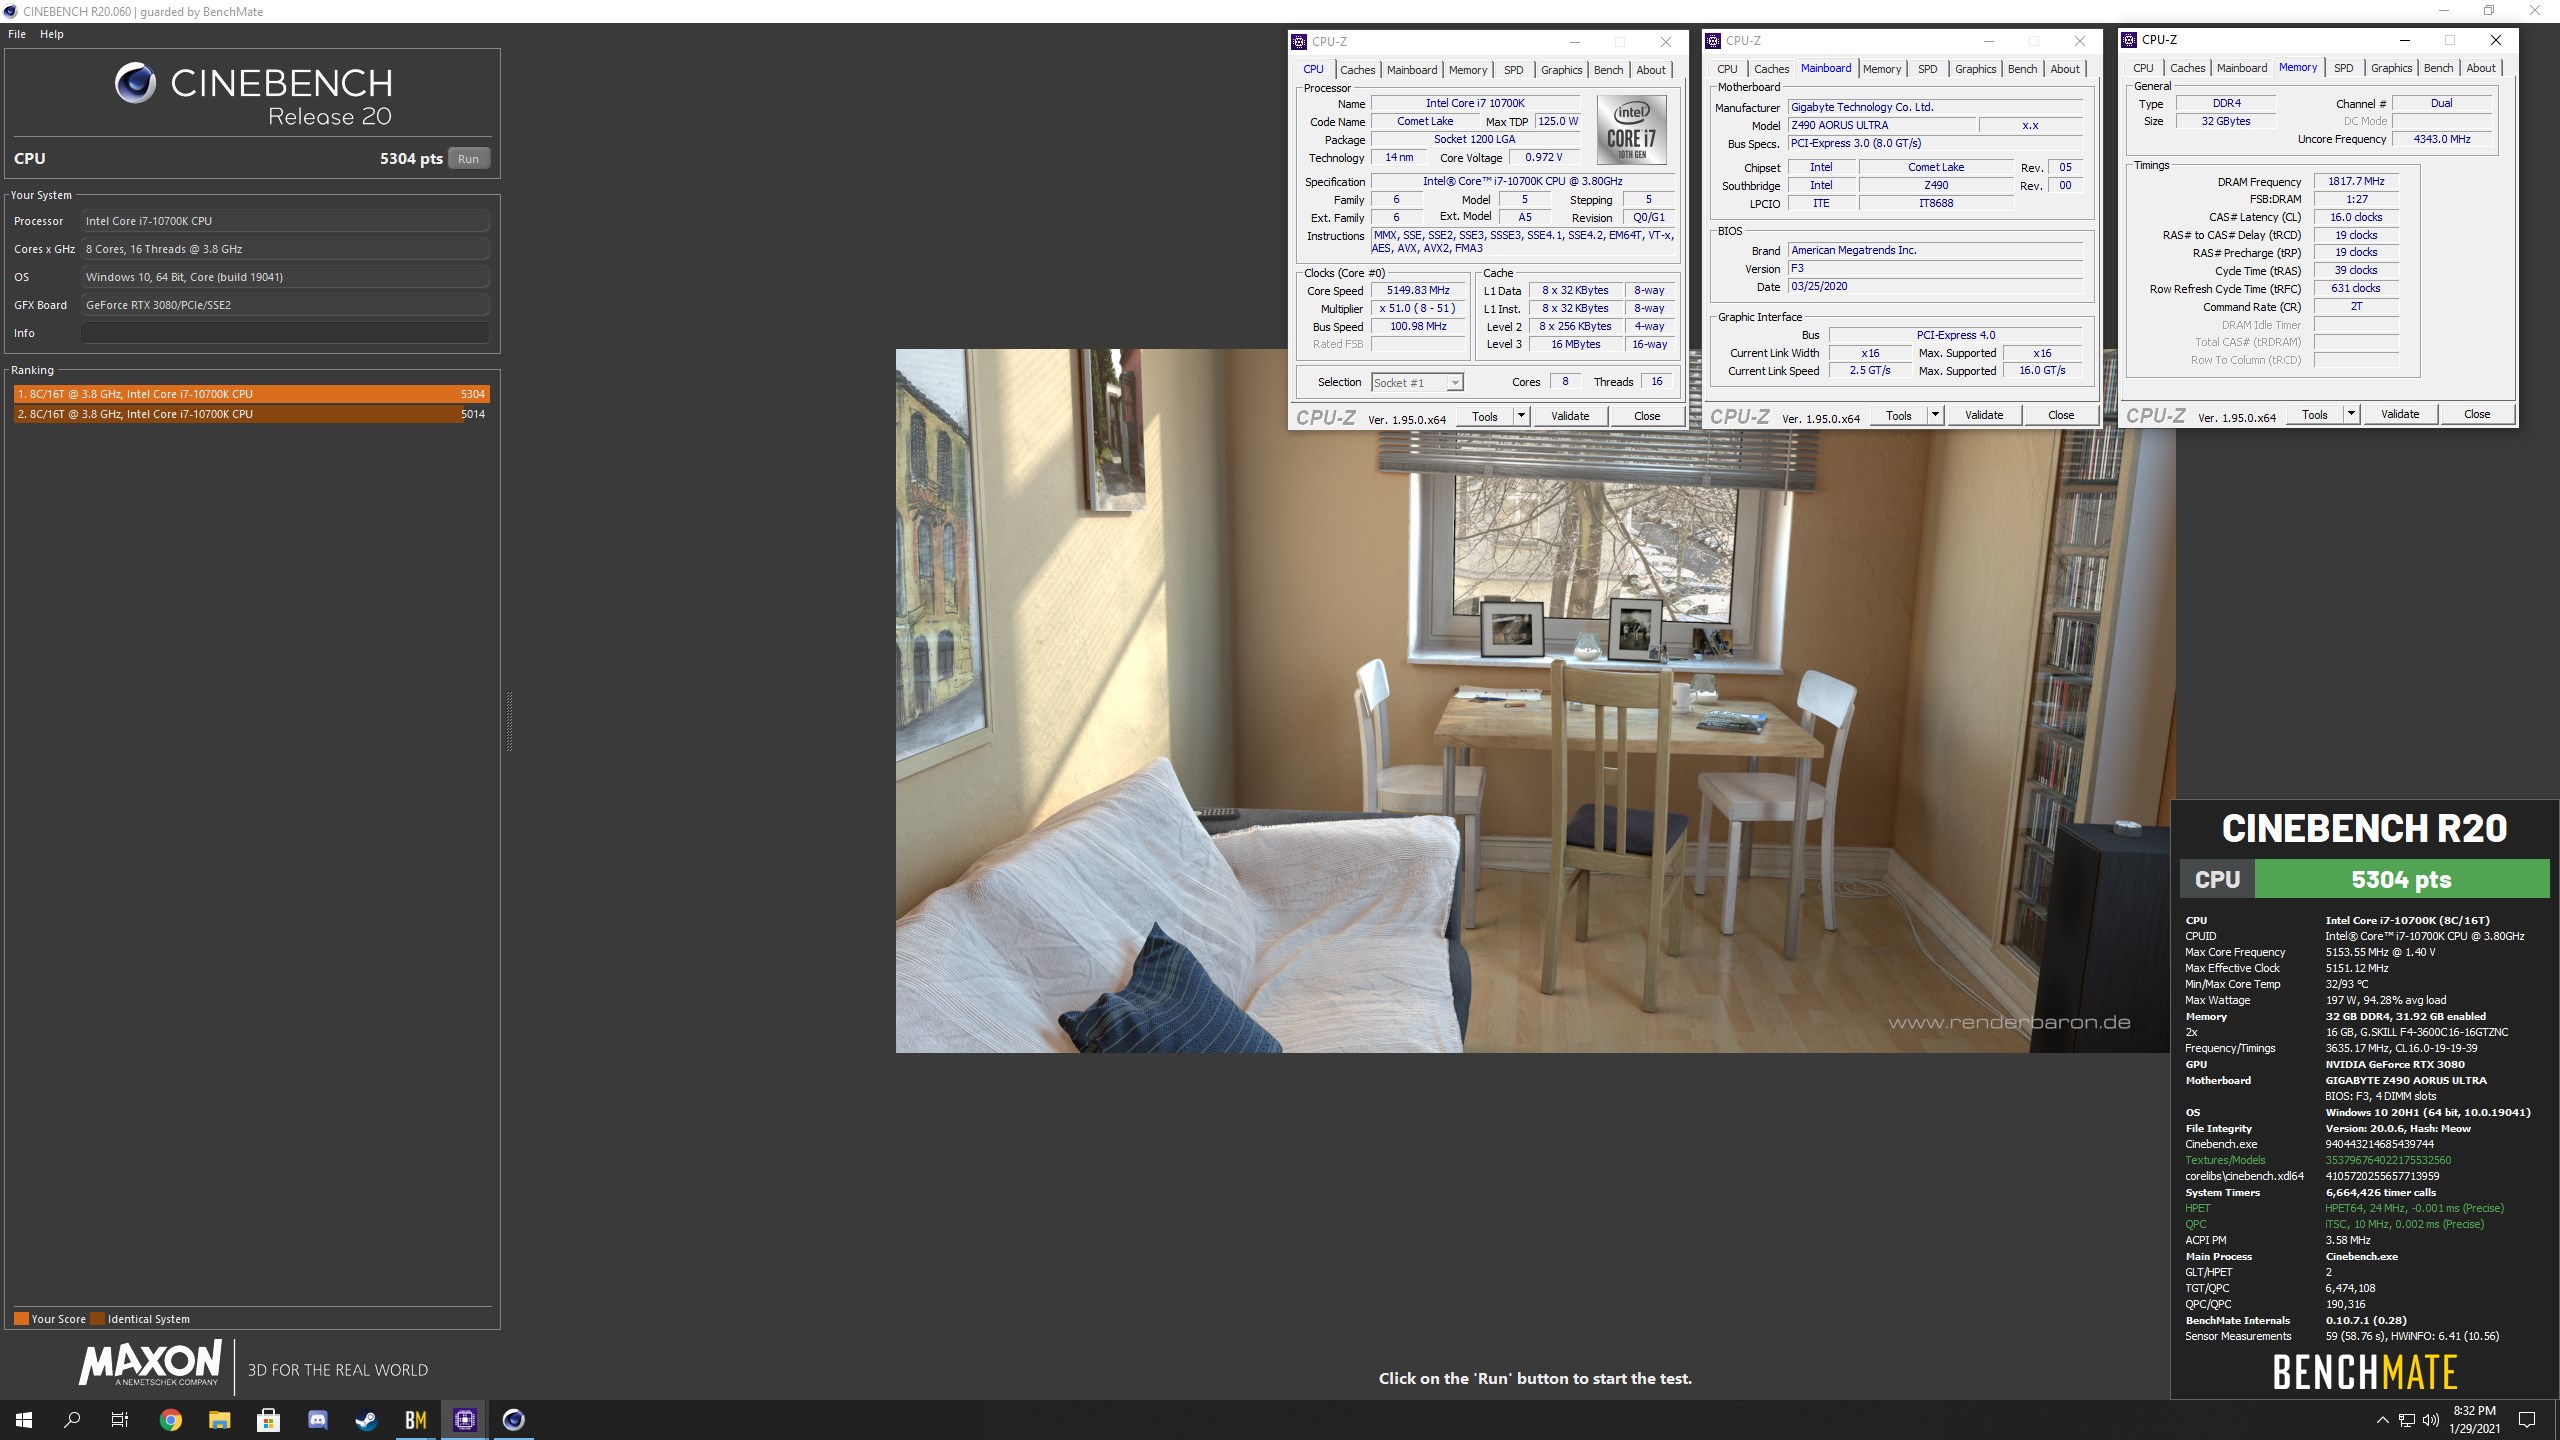Open the notification center icon
Image resolution: width=2560 pixels, height=1440 pixels.
[2527, 1419]
